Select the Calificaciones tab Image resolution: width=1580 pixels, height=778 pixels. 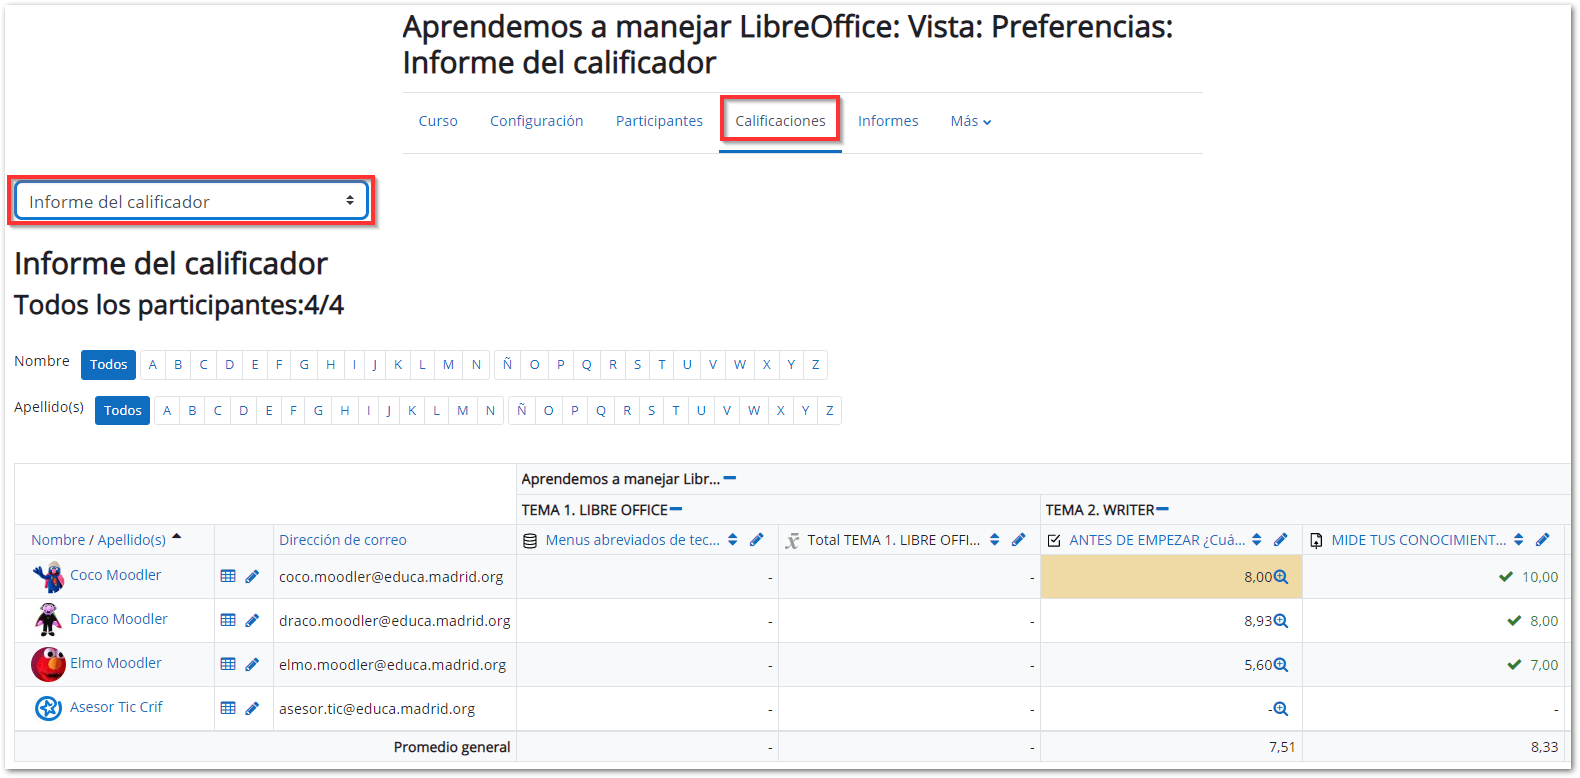coord(780,121)
